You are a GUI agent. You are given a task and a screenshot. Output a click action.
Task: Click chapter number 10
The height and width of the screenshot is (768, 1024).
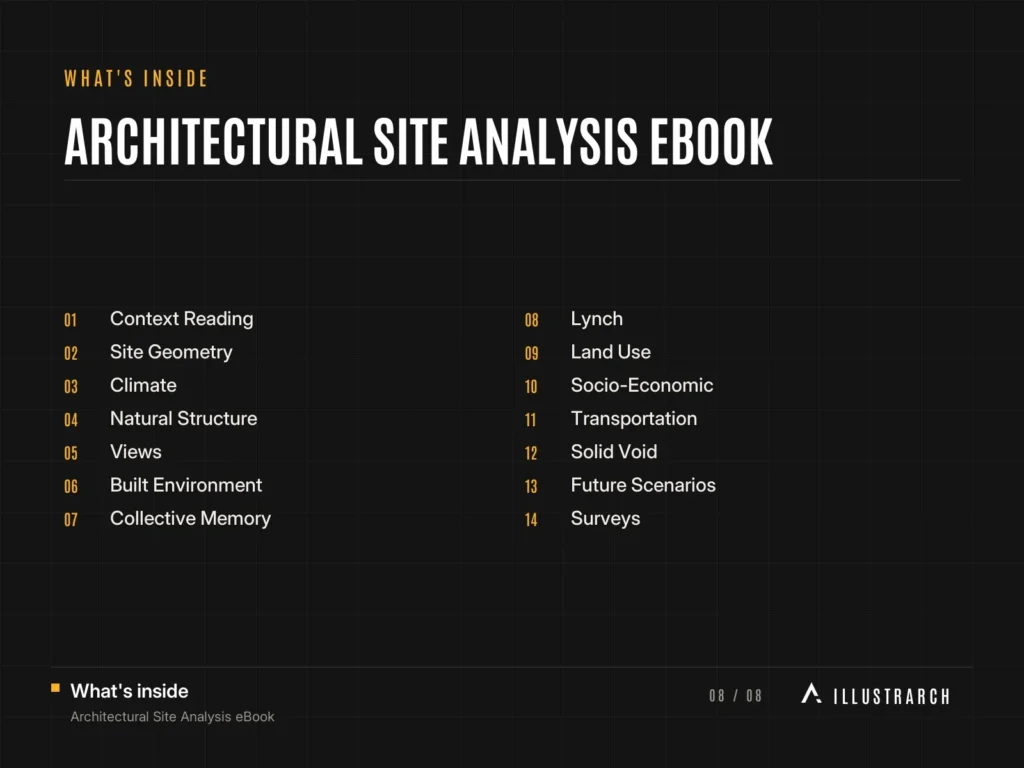(x=531, y=387)
